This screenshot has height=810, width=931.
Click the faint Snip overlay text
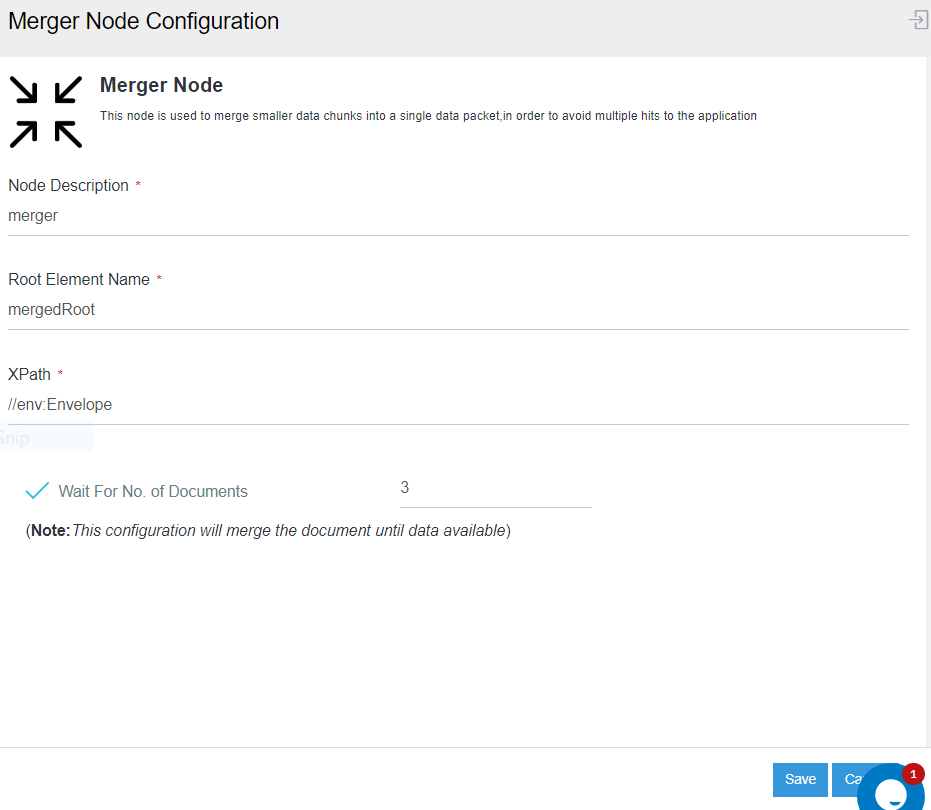tap(14, 438)
